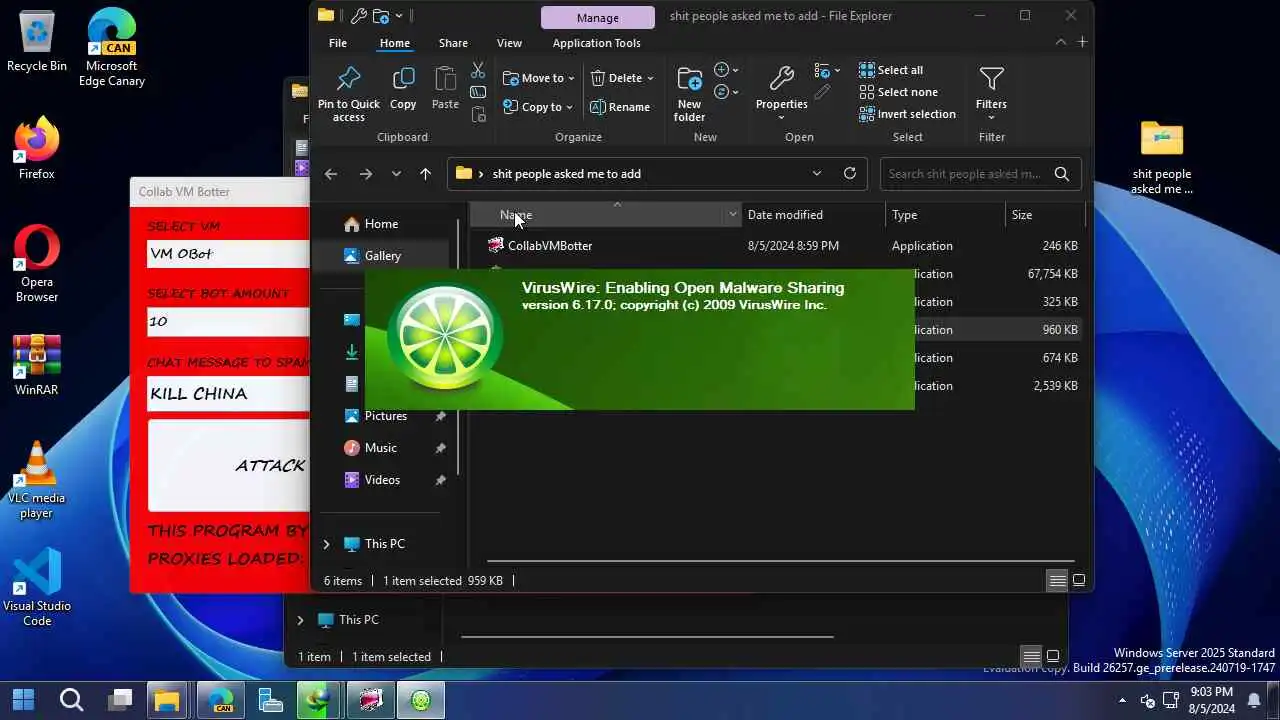Open the Customize Quick Access Toolbar dropdown
The height and width of the screenshot is (720, 1280).
399,15
